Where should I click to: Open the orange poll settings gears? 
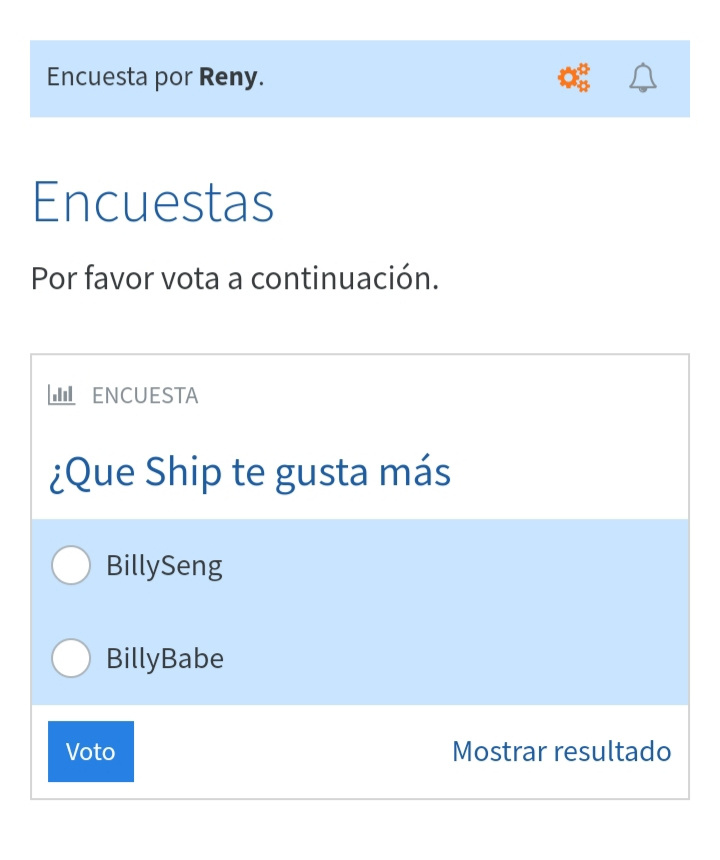[574, 78]
